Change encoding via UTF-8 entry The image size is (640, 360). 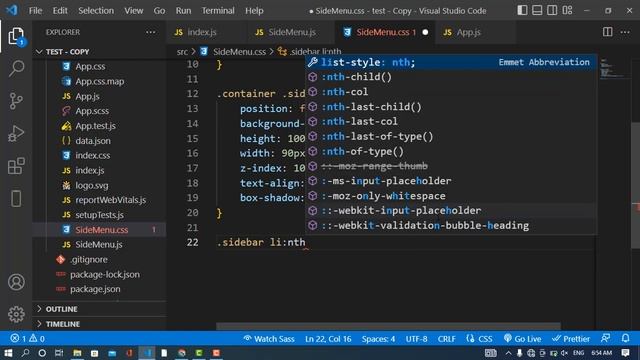417,339
